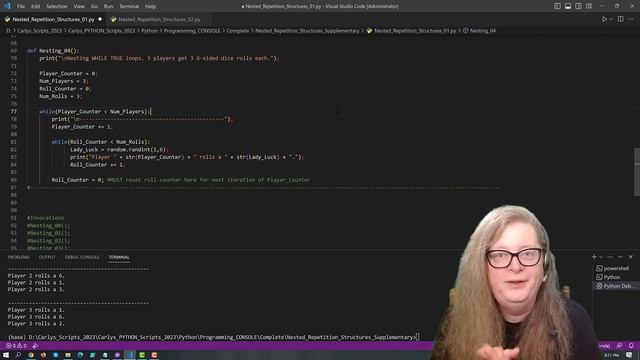Screen dimensions: 640x360
Task: Open the terminal panel ellipsis actions
Action: (x=610, y=257)
